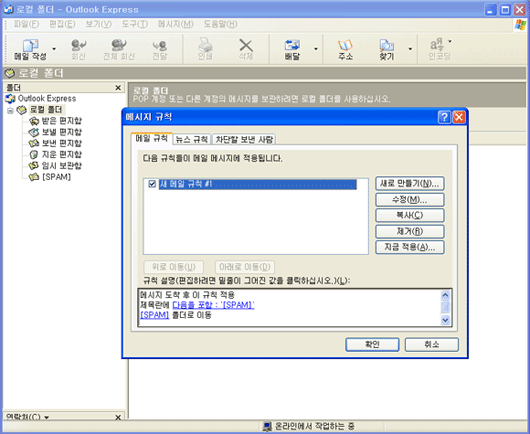Open the 메시지(M) menu
This screenshot has height=434, width=530.
pyautogui.click(x=175, y=24)
